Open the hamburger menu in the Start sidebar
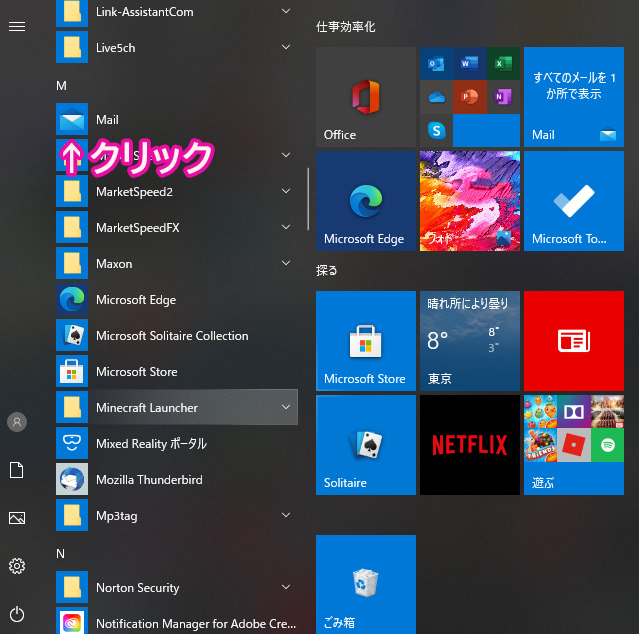This screenshot has height=634, width=639. click(17, 26)
